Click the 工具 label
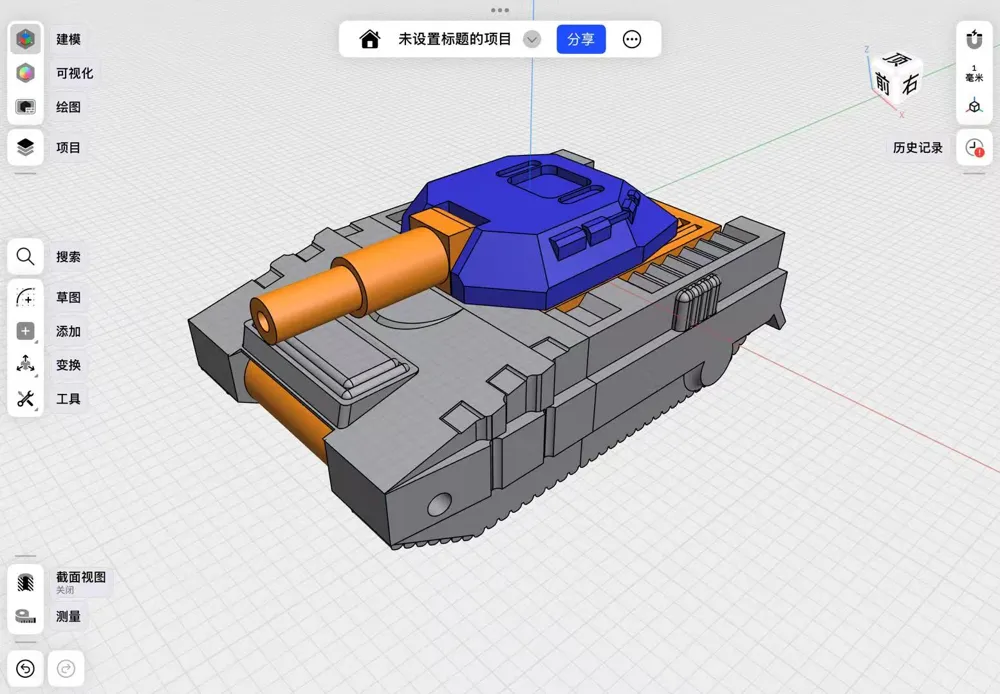 (x=68, y=399)
